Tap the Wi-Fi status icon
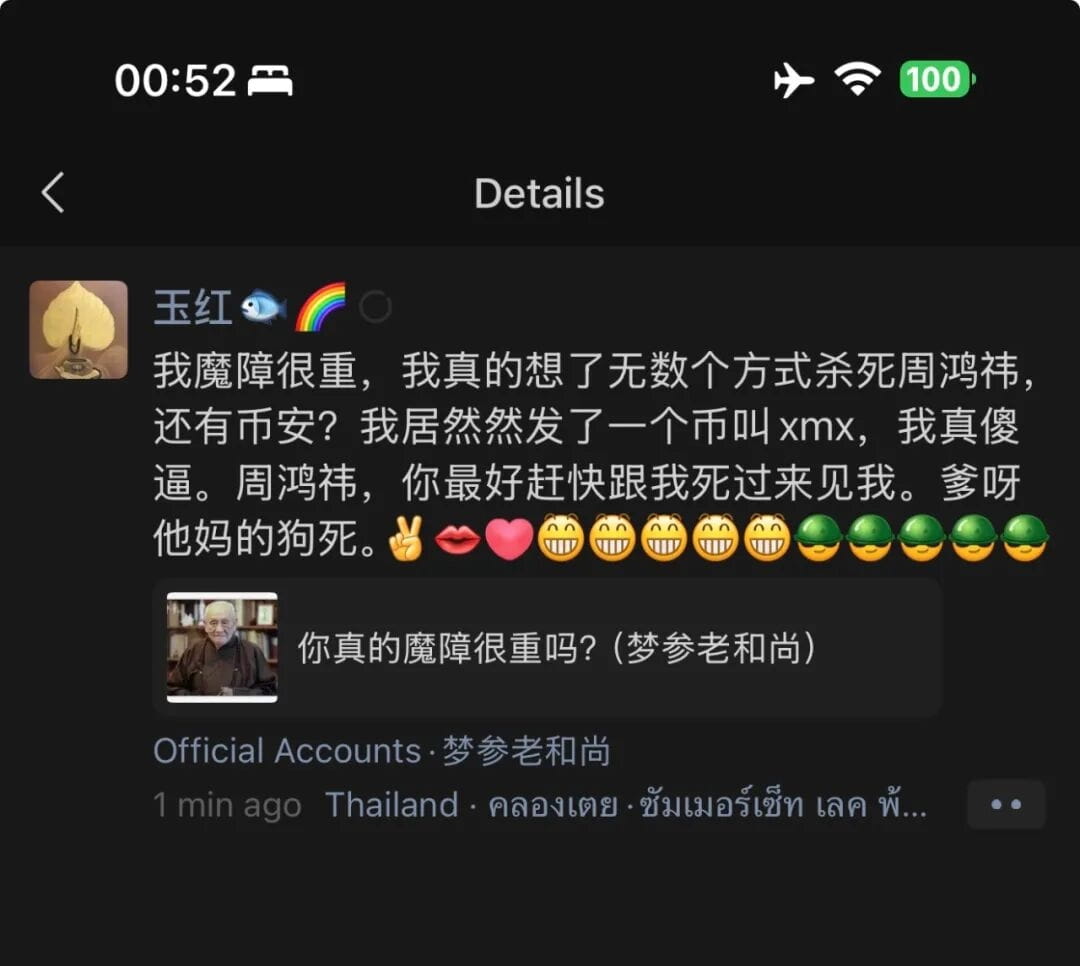Screen dimensions: 1080x966 point(857,79)
